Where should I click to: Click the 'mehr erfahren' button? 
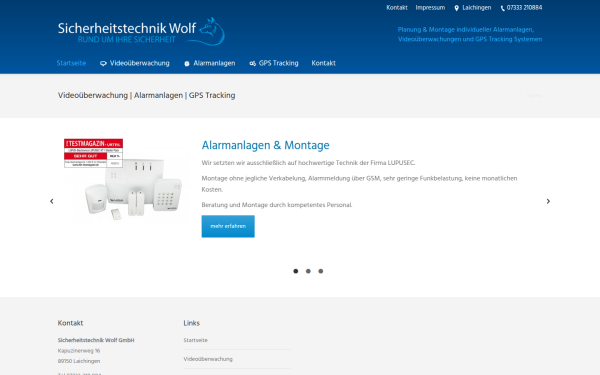pyautogui.click(x=228, y=226)
